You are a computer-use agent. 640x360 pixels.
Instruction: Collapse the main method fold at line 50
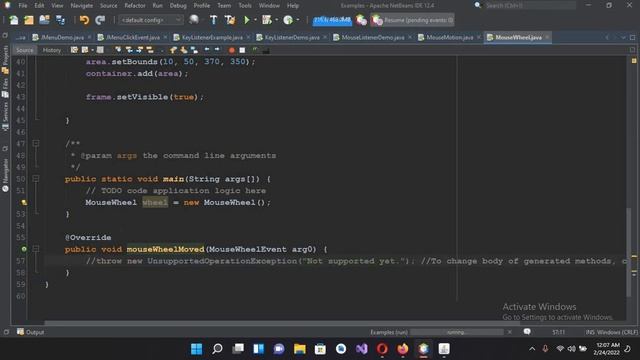tap(36, 178)
